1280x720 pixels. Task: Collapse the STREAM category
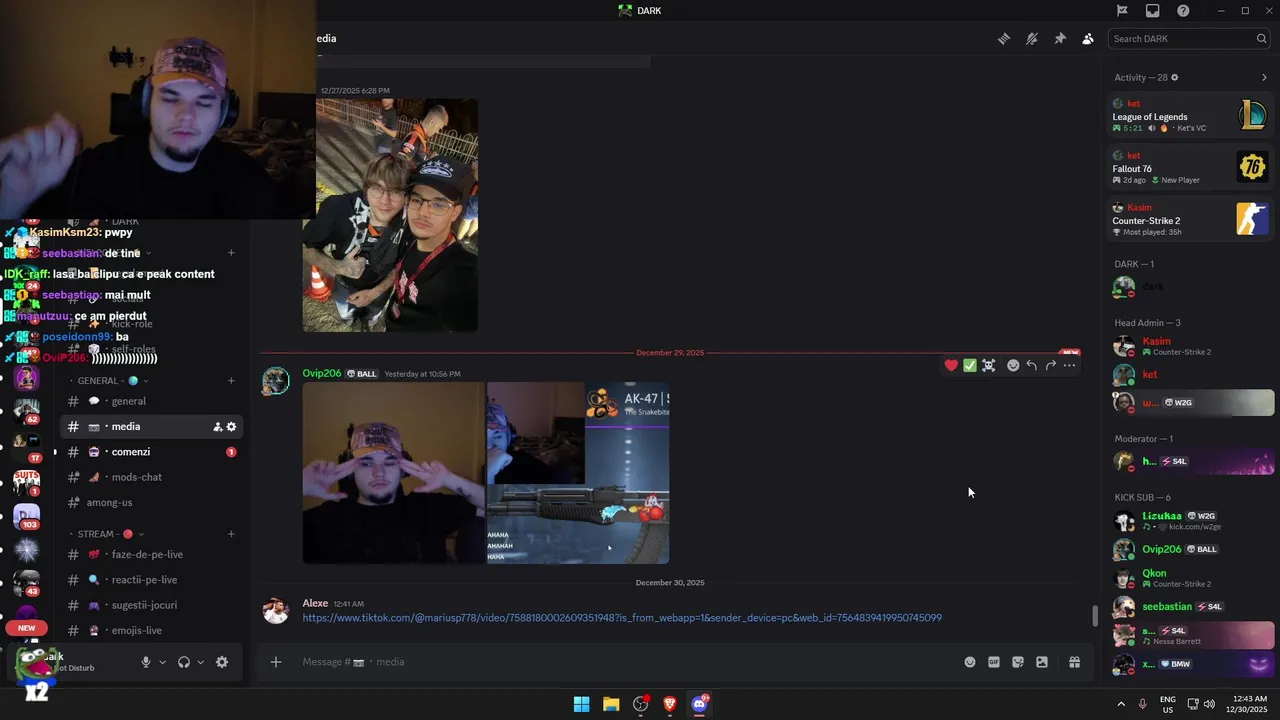coord(110,534)
